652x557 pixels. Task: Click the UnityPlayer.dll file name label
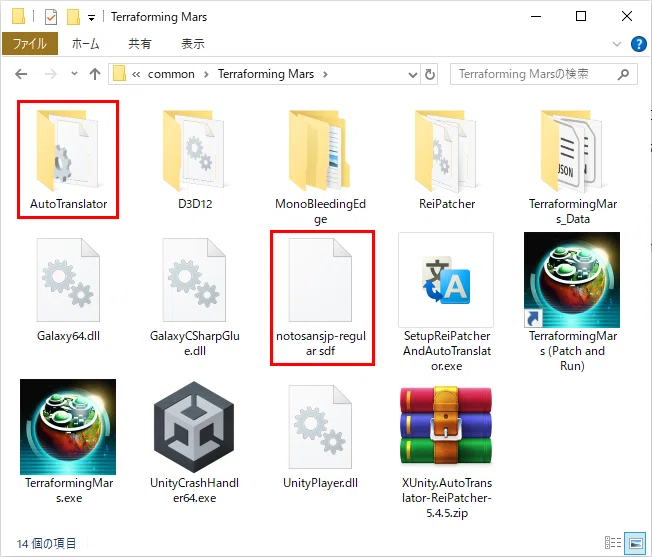point(320,483)
